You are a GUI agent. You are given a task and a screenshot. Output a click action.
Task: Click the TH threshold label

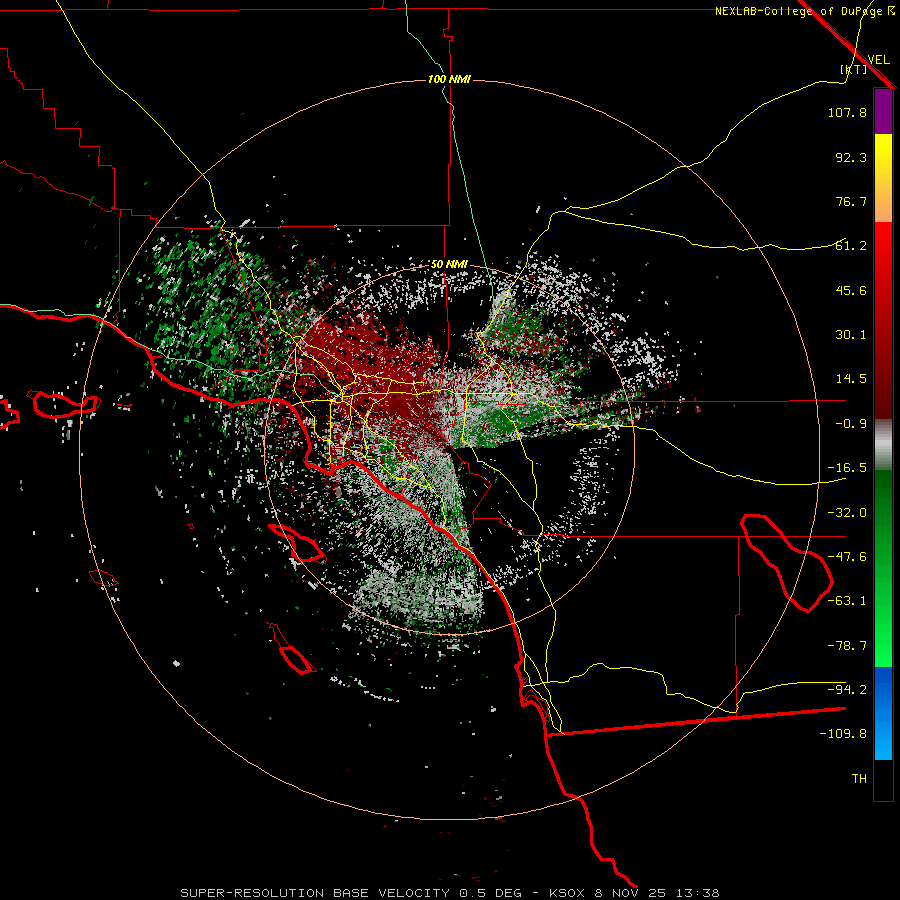(x=859, y=779)
